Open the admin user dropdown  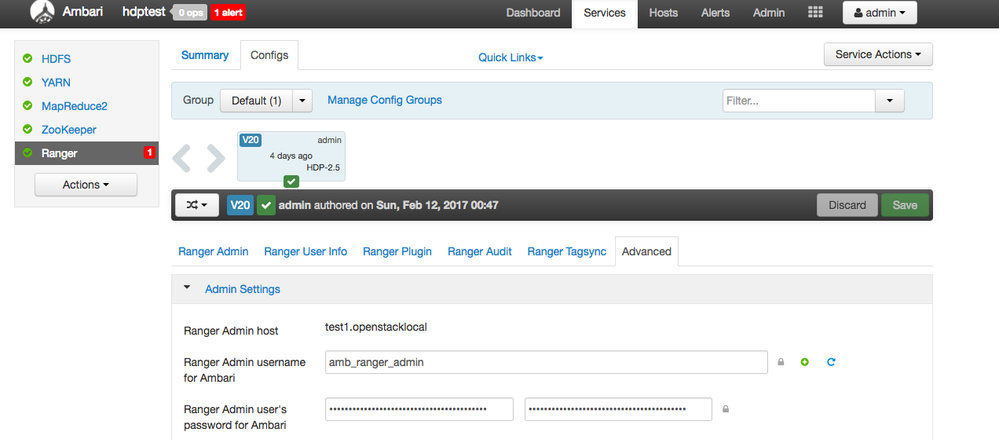880,13
